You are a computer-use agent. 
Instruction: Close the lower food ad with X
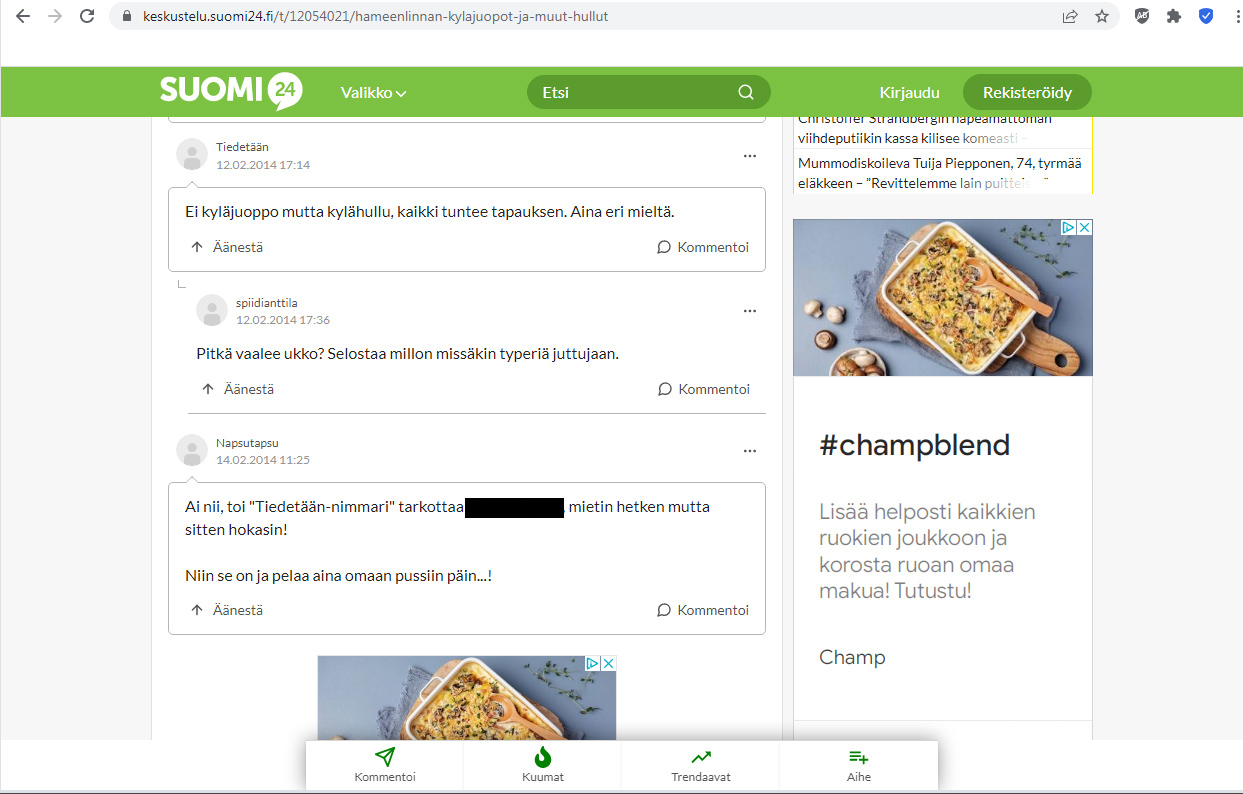608,663
